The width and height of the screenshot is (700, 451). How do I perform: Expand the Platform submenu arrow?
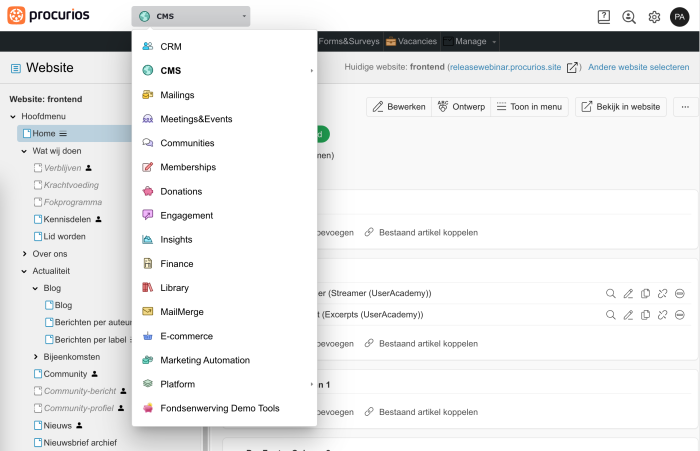point(312,384)
